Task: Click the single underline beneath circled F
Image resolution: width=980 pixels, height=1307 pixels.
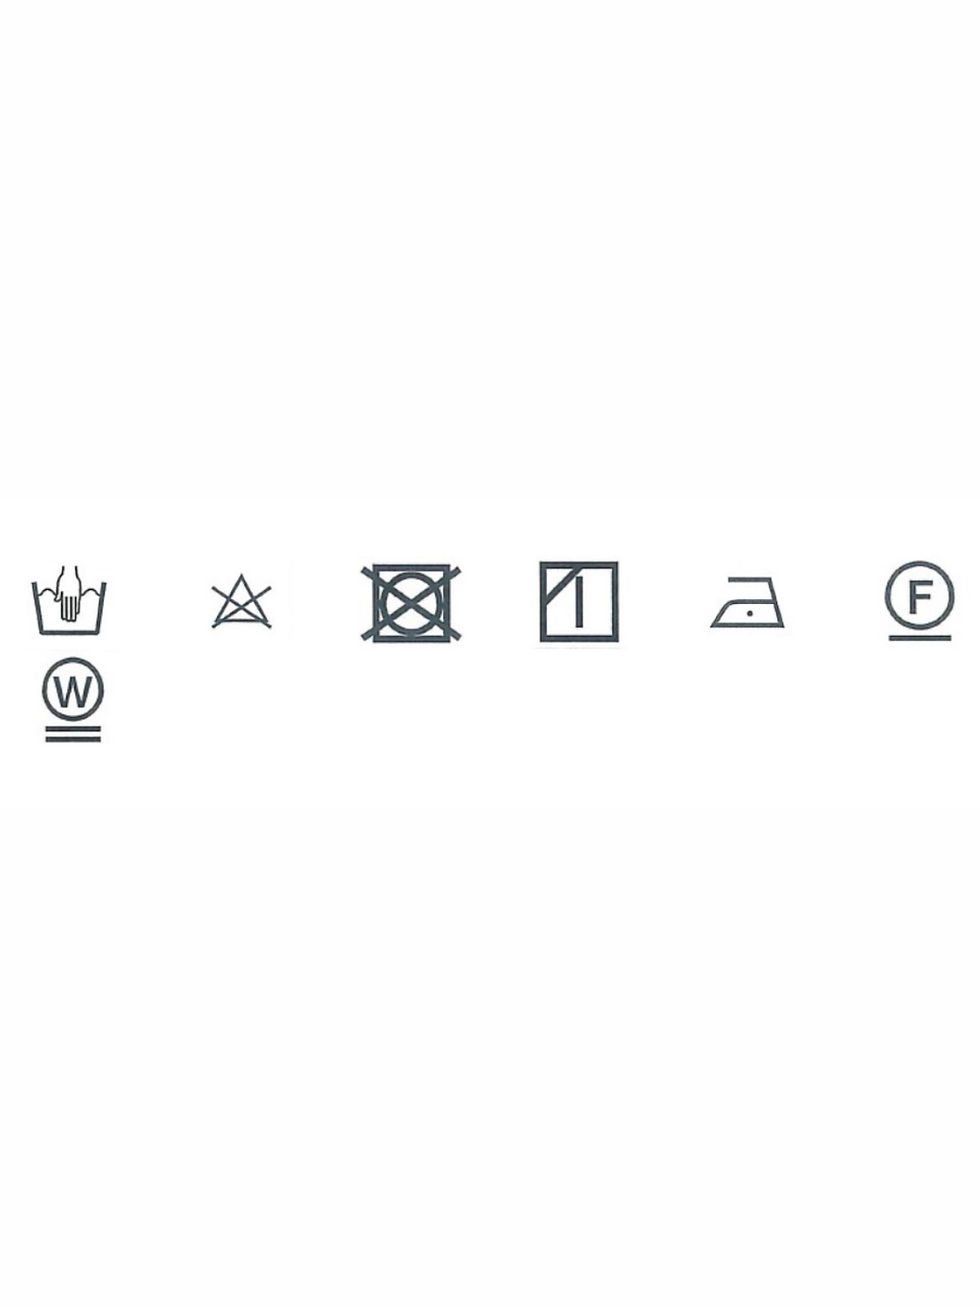Action: (x=920, y=637)
